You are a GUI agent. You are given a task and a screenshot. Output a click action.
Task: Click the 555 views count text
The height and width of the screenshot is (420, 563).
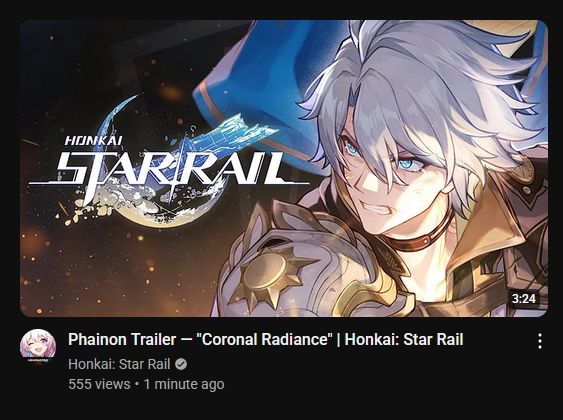pos(99,384)
